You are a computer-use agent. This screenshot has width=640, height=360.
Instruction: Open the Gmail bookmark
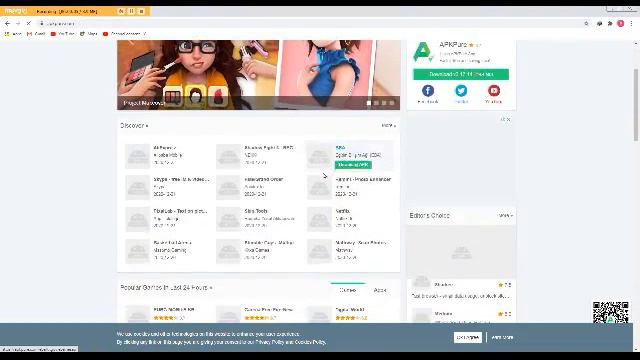36,34
